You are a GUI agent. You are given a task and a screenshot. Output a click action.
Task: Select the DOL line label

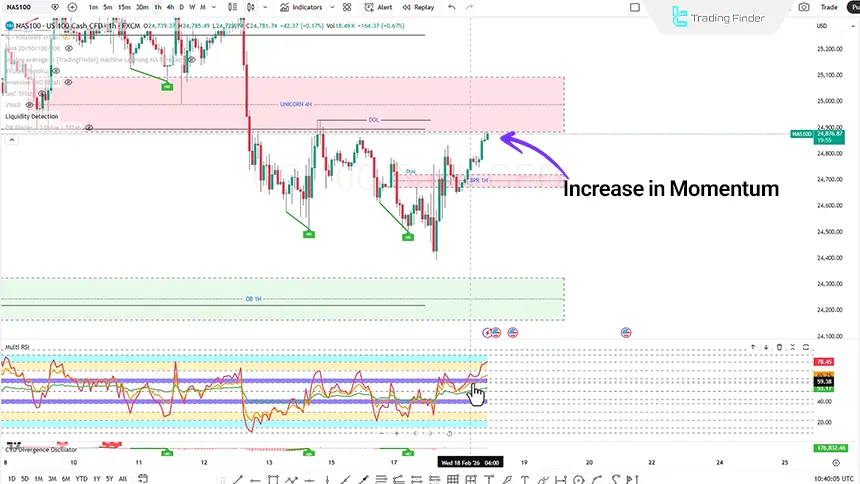click(374, 120)
